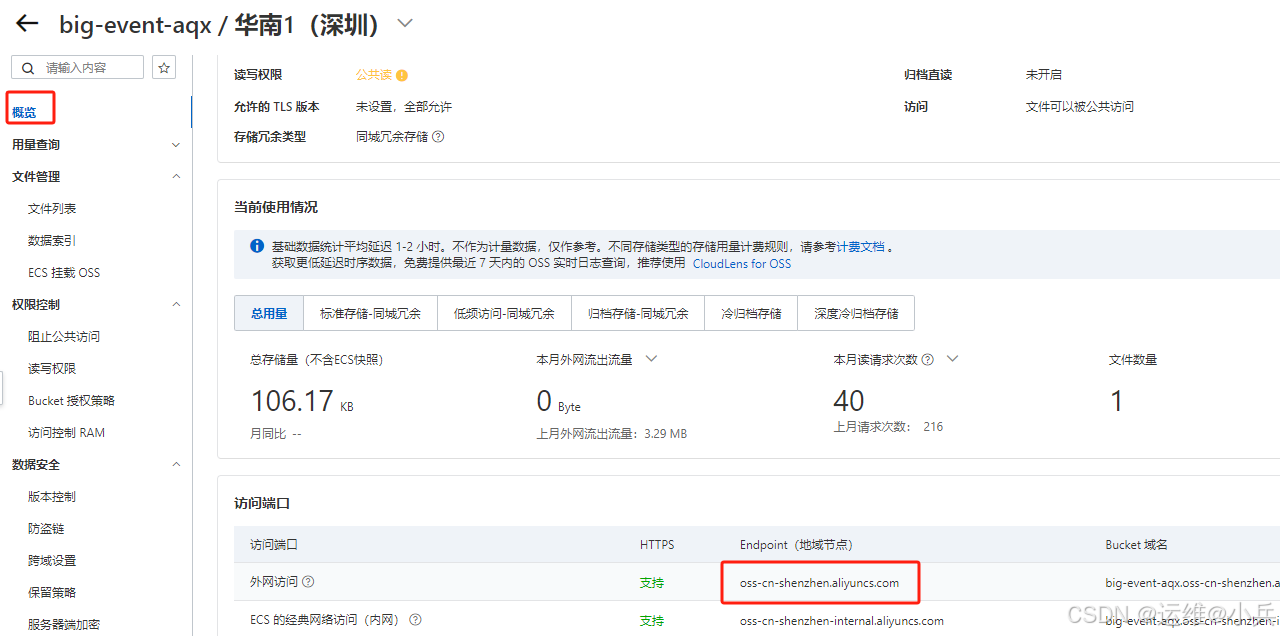Open the CloudLens for OSS link

pyautogui.click(x=742, y=264)
